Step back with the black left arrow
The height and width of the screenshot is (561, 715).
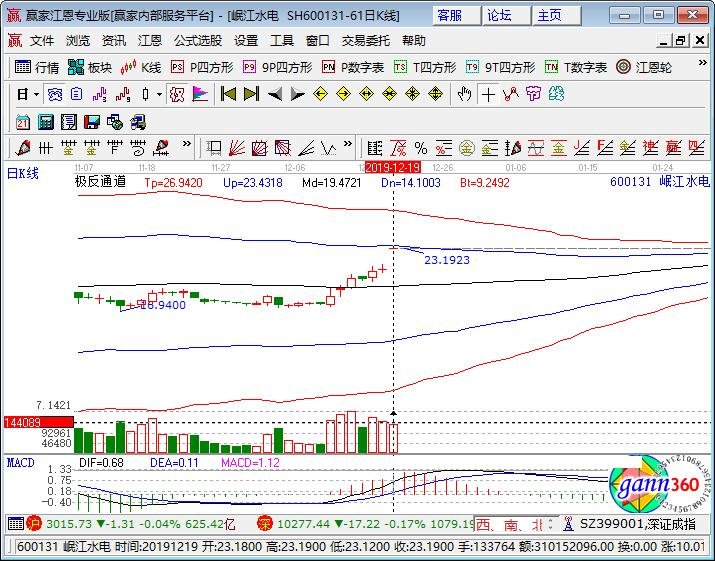tap(275, 94)
